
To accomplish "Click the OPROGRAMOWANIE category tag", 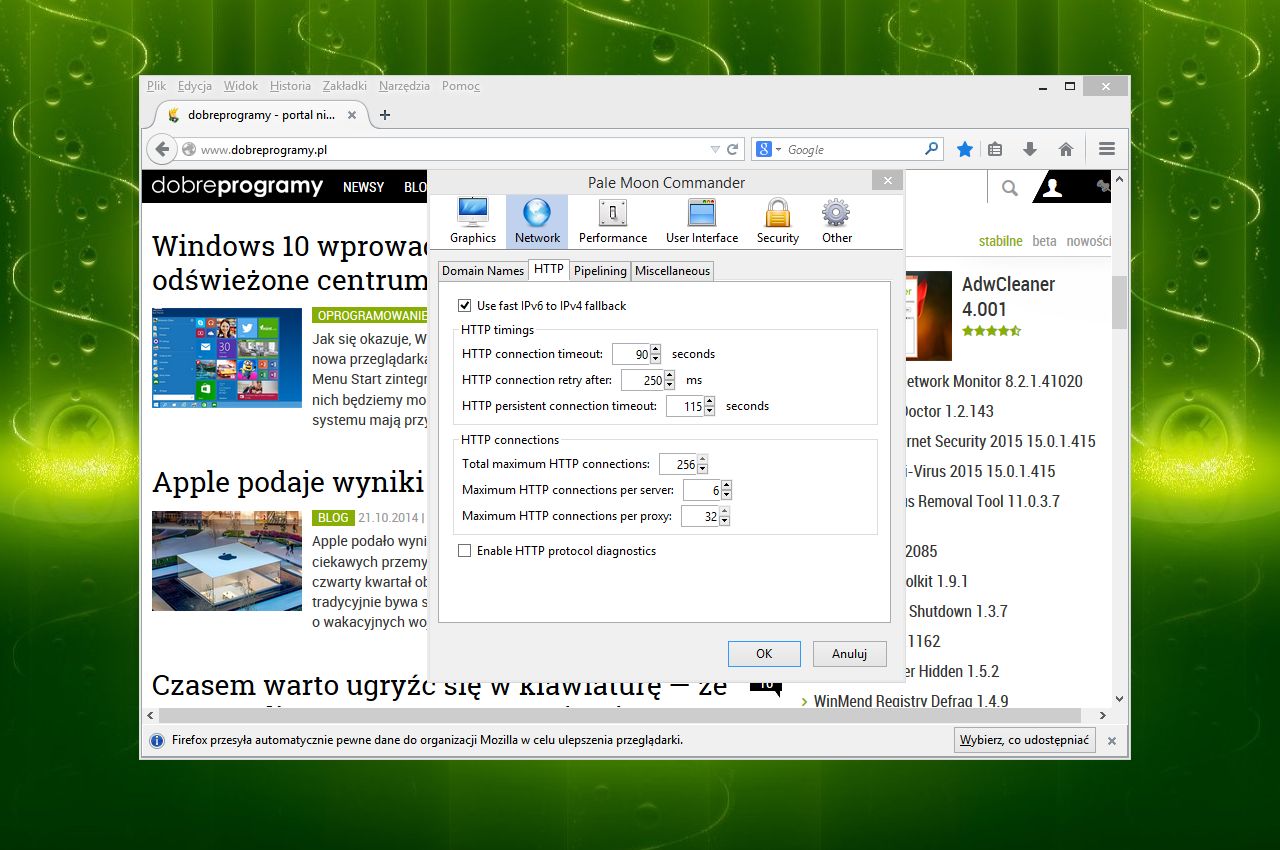I will [x=372, y=315].
